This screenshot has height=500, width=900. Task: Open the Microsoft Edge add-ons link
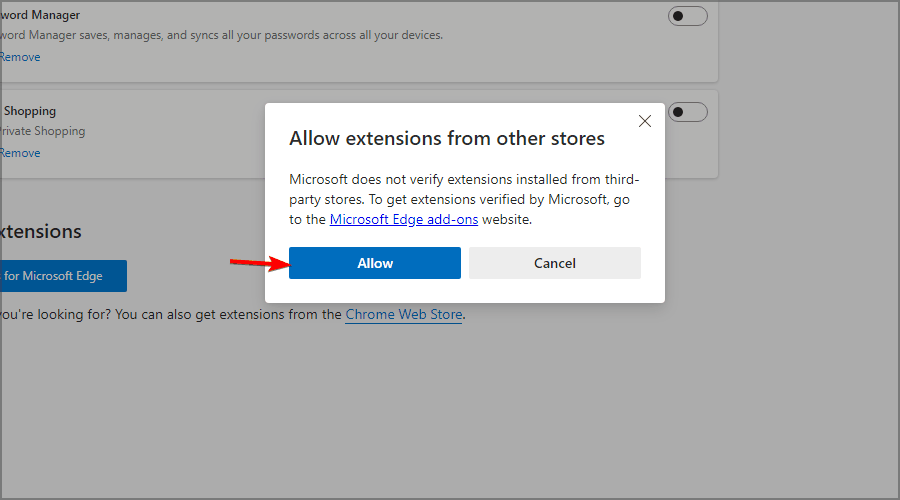tap(404, 219)
